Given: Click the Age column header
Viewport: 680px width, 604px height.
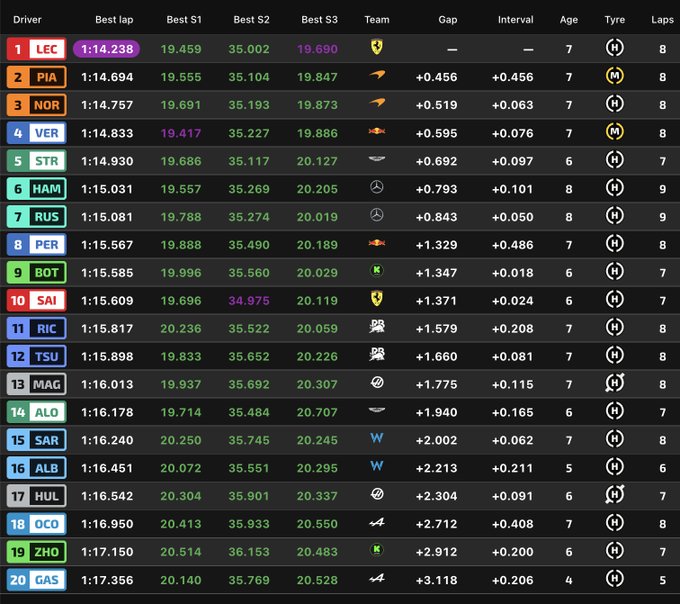Looking at the screenshot, I should [569, 20].
